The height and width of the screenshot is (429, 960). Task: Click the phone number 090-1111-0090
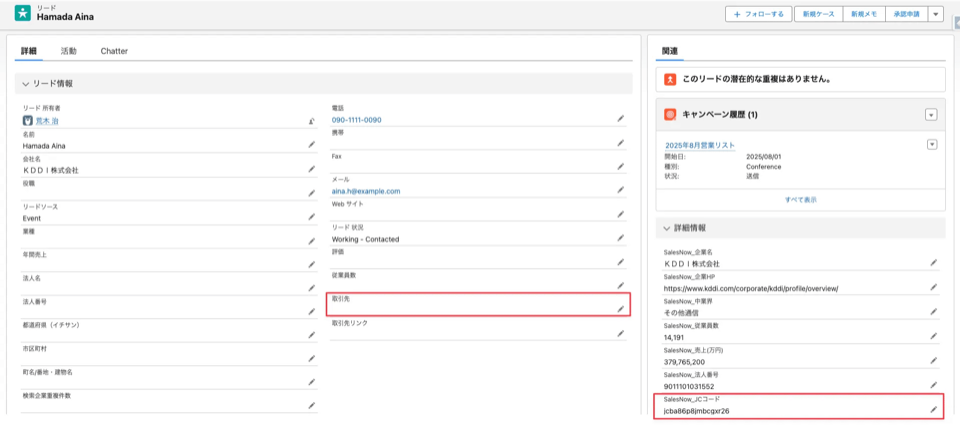click(x=356, y=120)
